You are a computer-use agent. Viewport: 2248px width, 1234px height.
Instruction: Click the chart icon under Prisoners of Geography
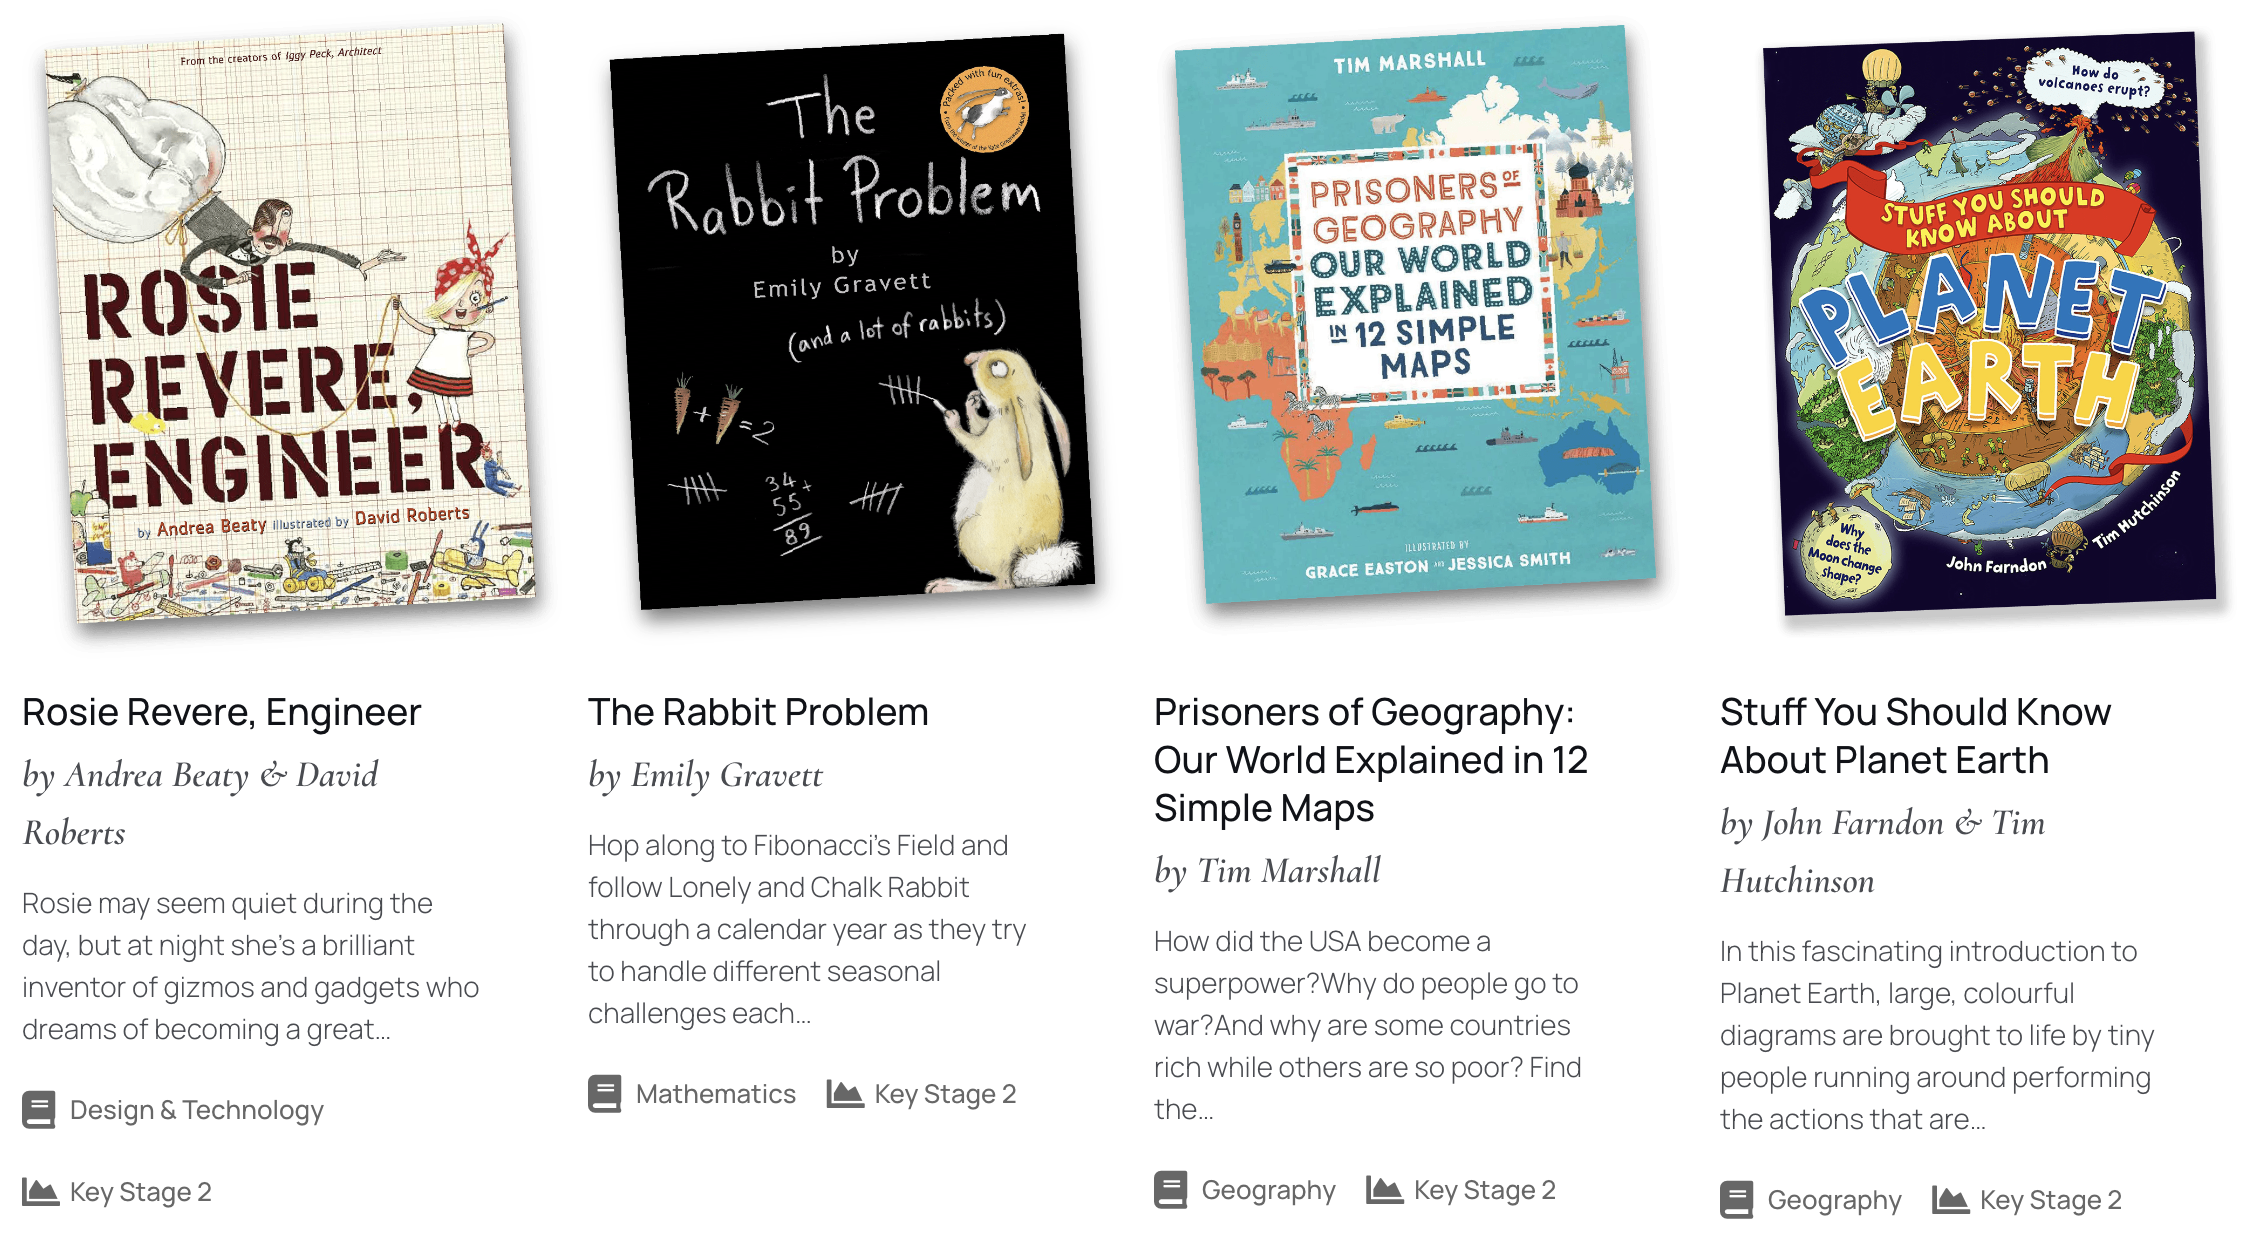point(1385,1190)
